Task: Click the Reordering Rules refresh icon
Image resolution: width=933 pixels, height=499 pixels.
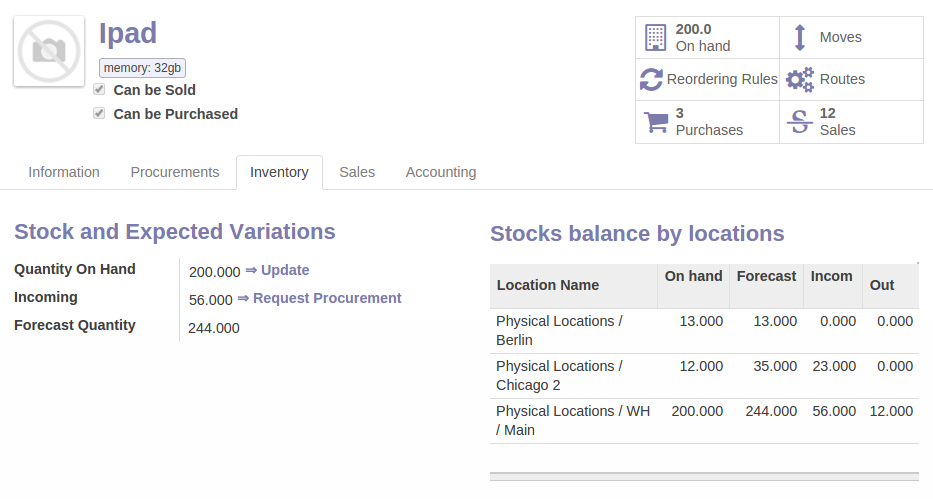Action: coord(652,79)
